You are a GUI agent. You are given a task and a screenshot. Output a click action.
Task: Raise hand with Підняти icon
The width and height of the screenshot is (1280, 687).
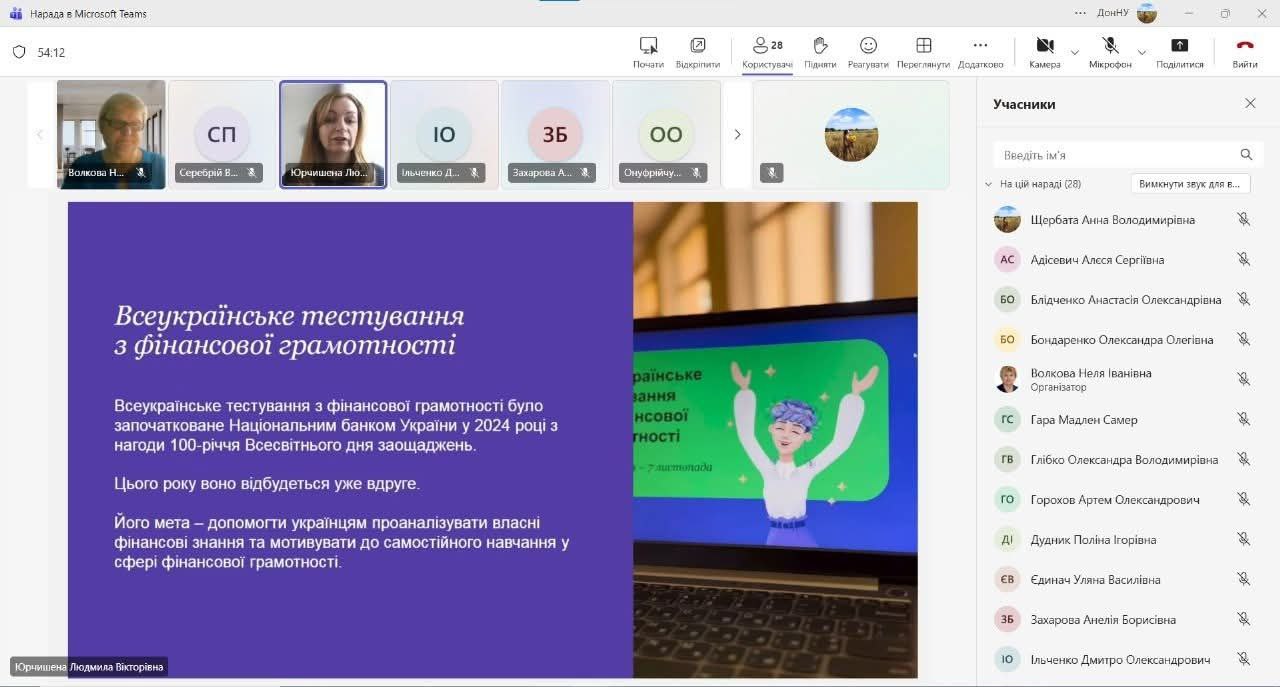[x=820, y=46]
